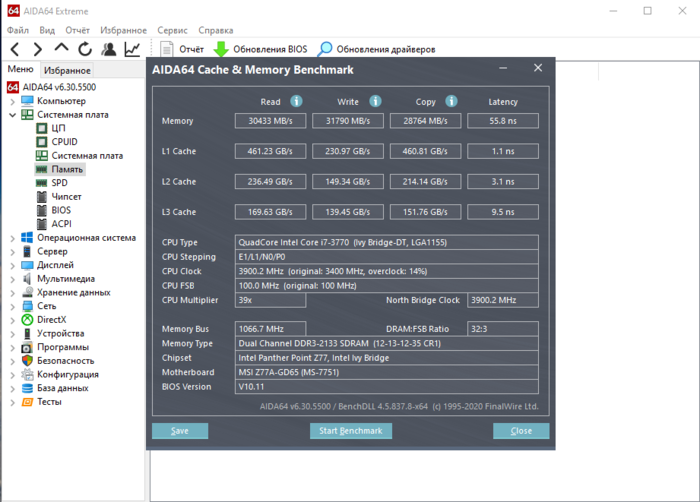Click Обновления BIOS label in toolbar
This screenshot has width=700, height=502.
coord(270,49)
